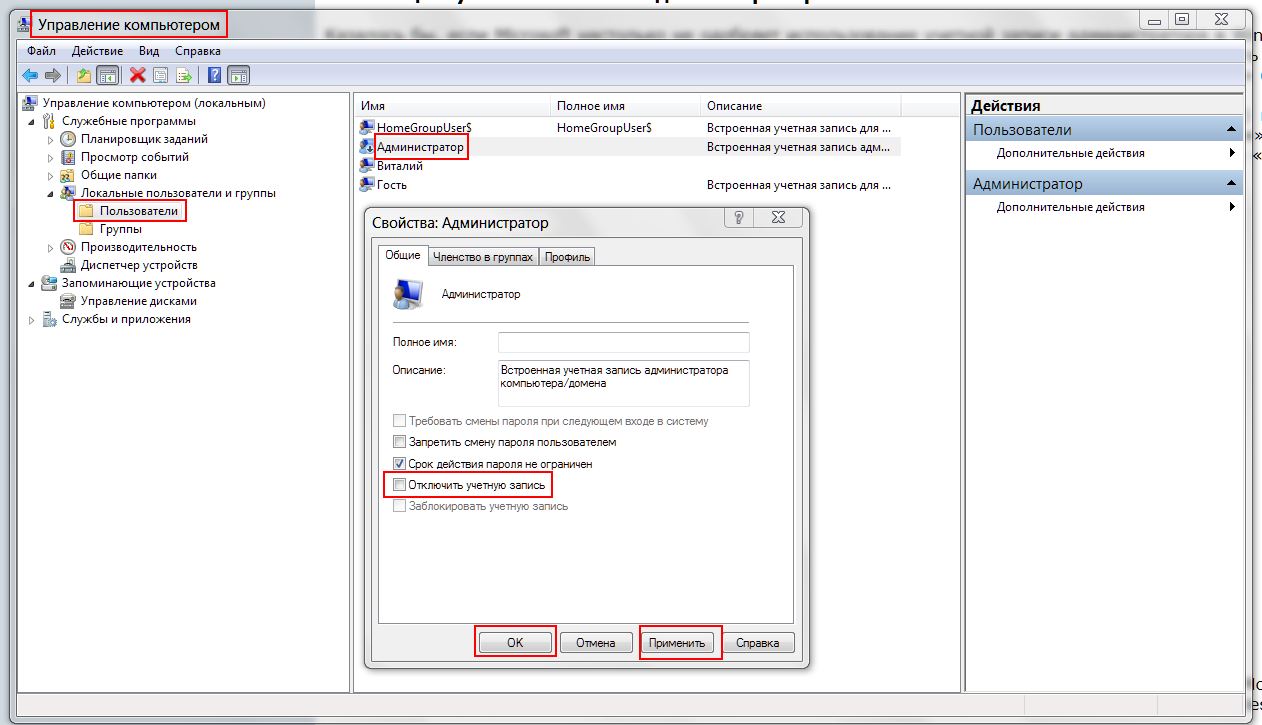Screen dimensions: 1262x725
Task: Collapse the Запоминающие устройства node
Action: click(32, 283)
